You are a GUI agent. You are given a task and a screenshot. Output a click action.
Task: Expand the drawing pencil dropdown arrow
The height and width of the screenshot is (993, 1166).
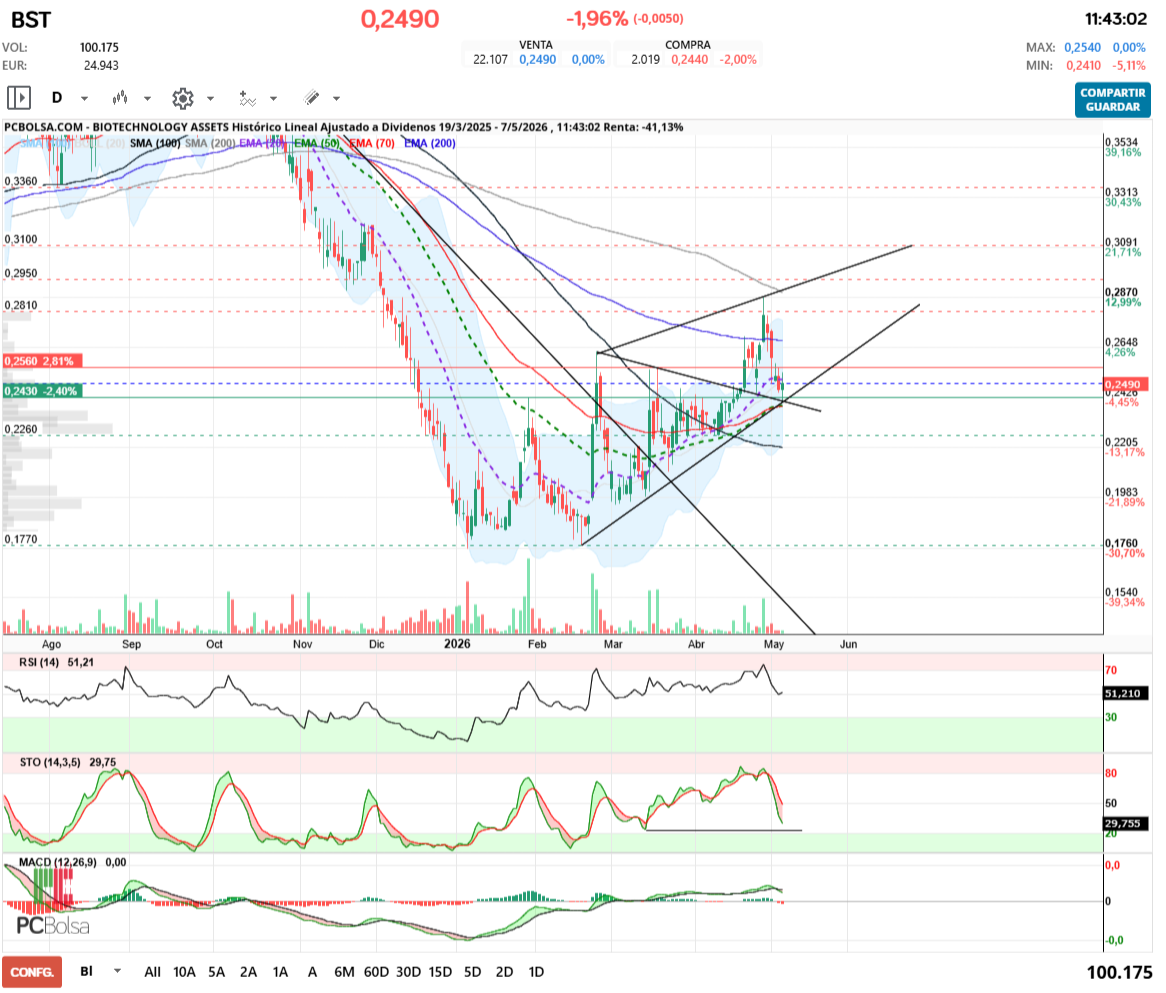[x=336, y=98]
